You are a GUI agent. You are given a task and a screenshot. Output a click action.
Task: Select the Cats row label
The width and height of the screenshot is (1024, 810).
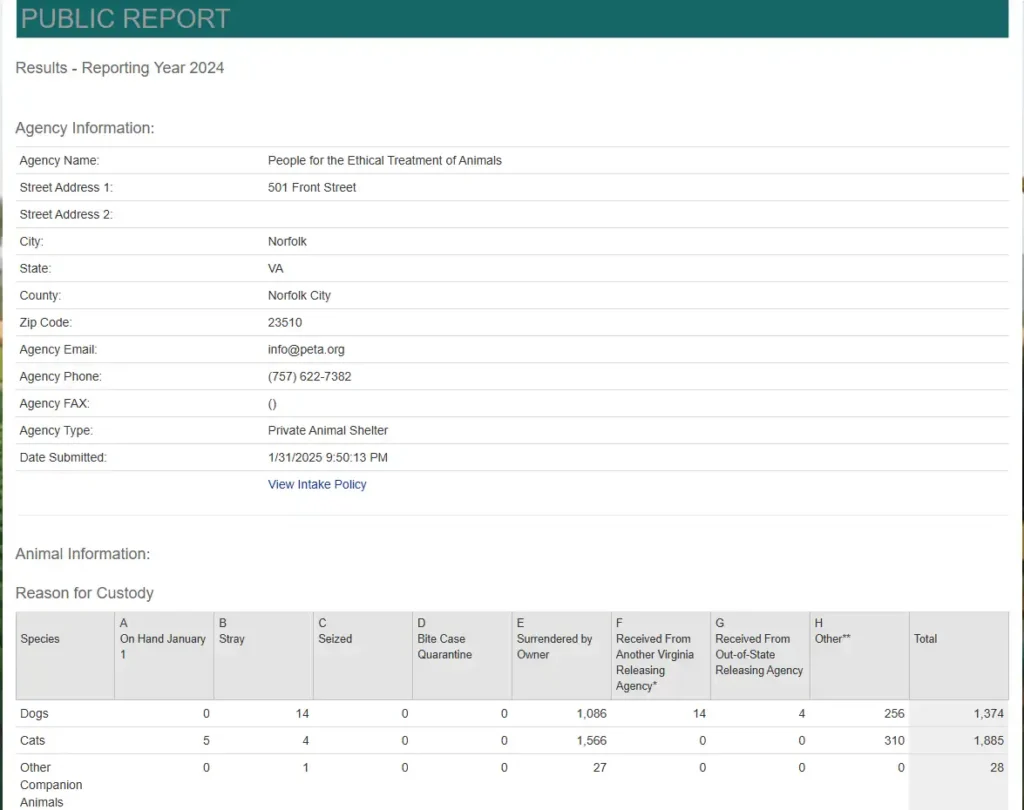(33, 741)
